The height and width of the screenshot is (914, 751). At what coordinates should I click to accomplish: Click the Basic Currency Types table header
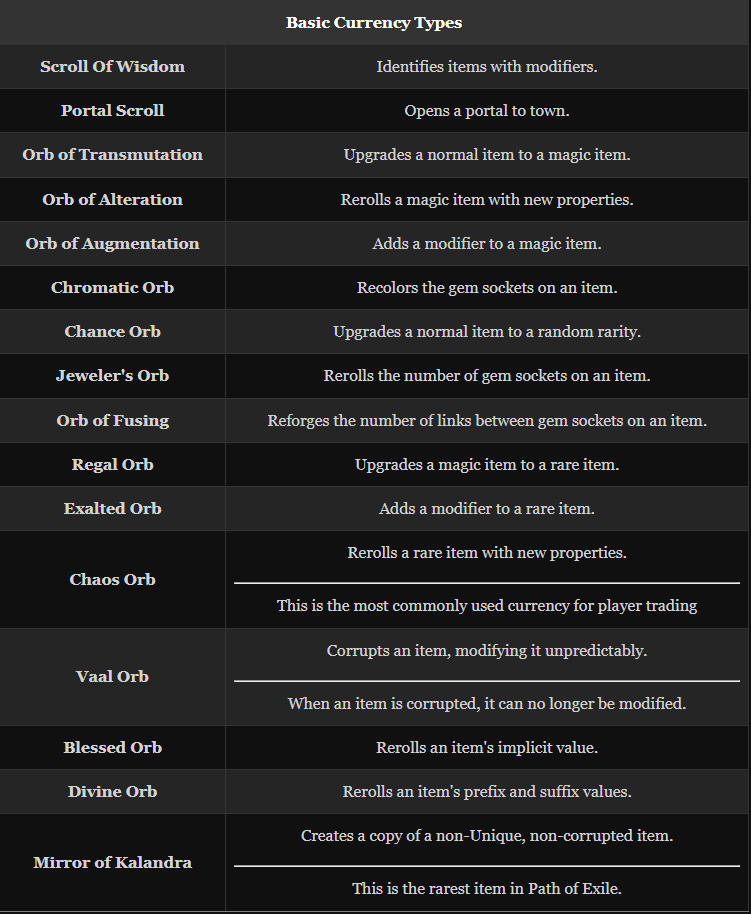(374, 22)
